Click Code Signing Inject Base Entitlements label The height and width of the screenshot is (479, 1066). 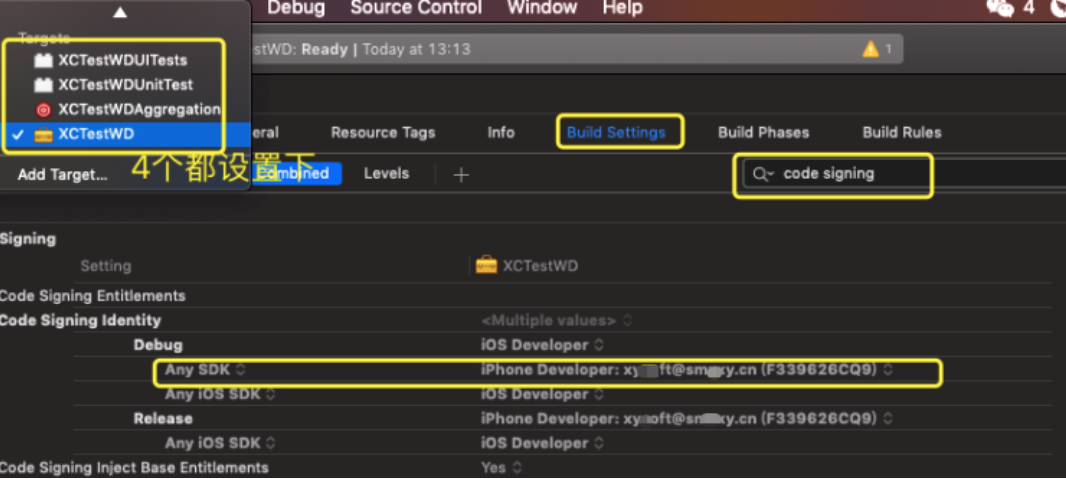pyautogui.click(x=134, y=467)
